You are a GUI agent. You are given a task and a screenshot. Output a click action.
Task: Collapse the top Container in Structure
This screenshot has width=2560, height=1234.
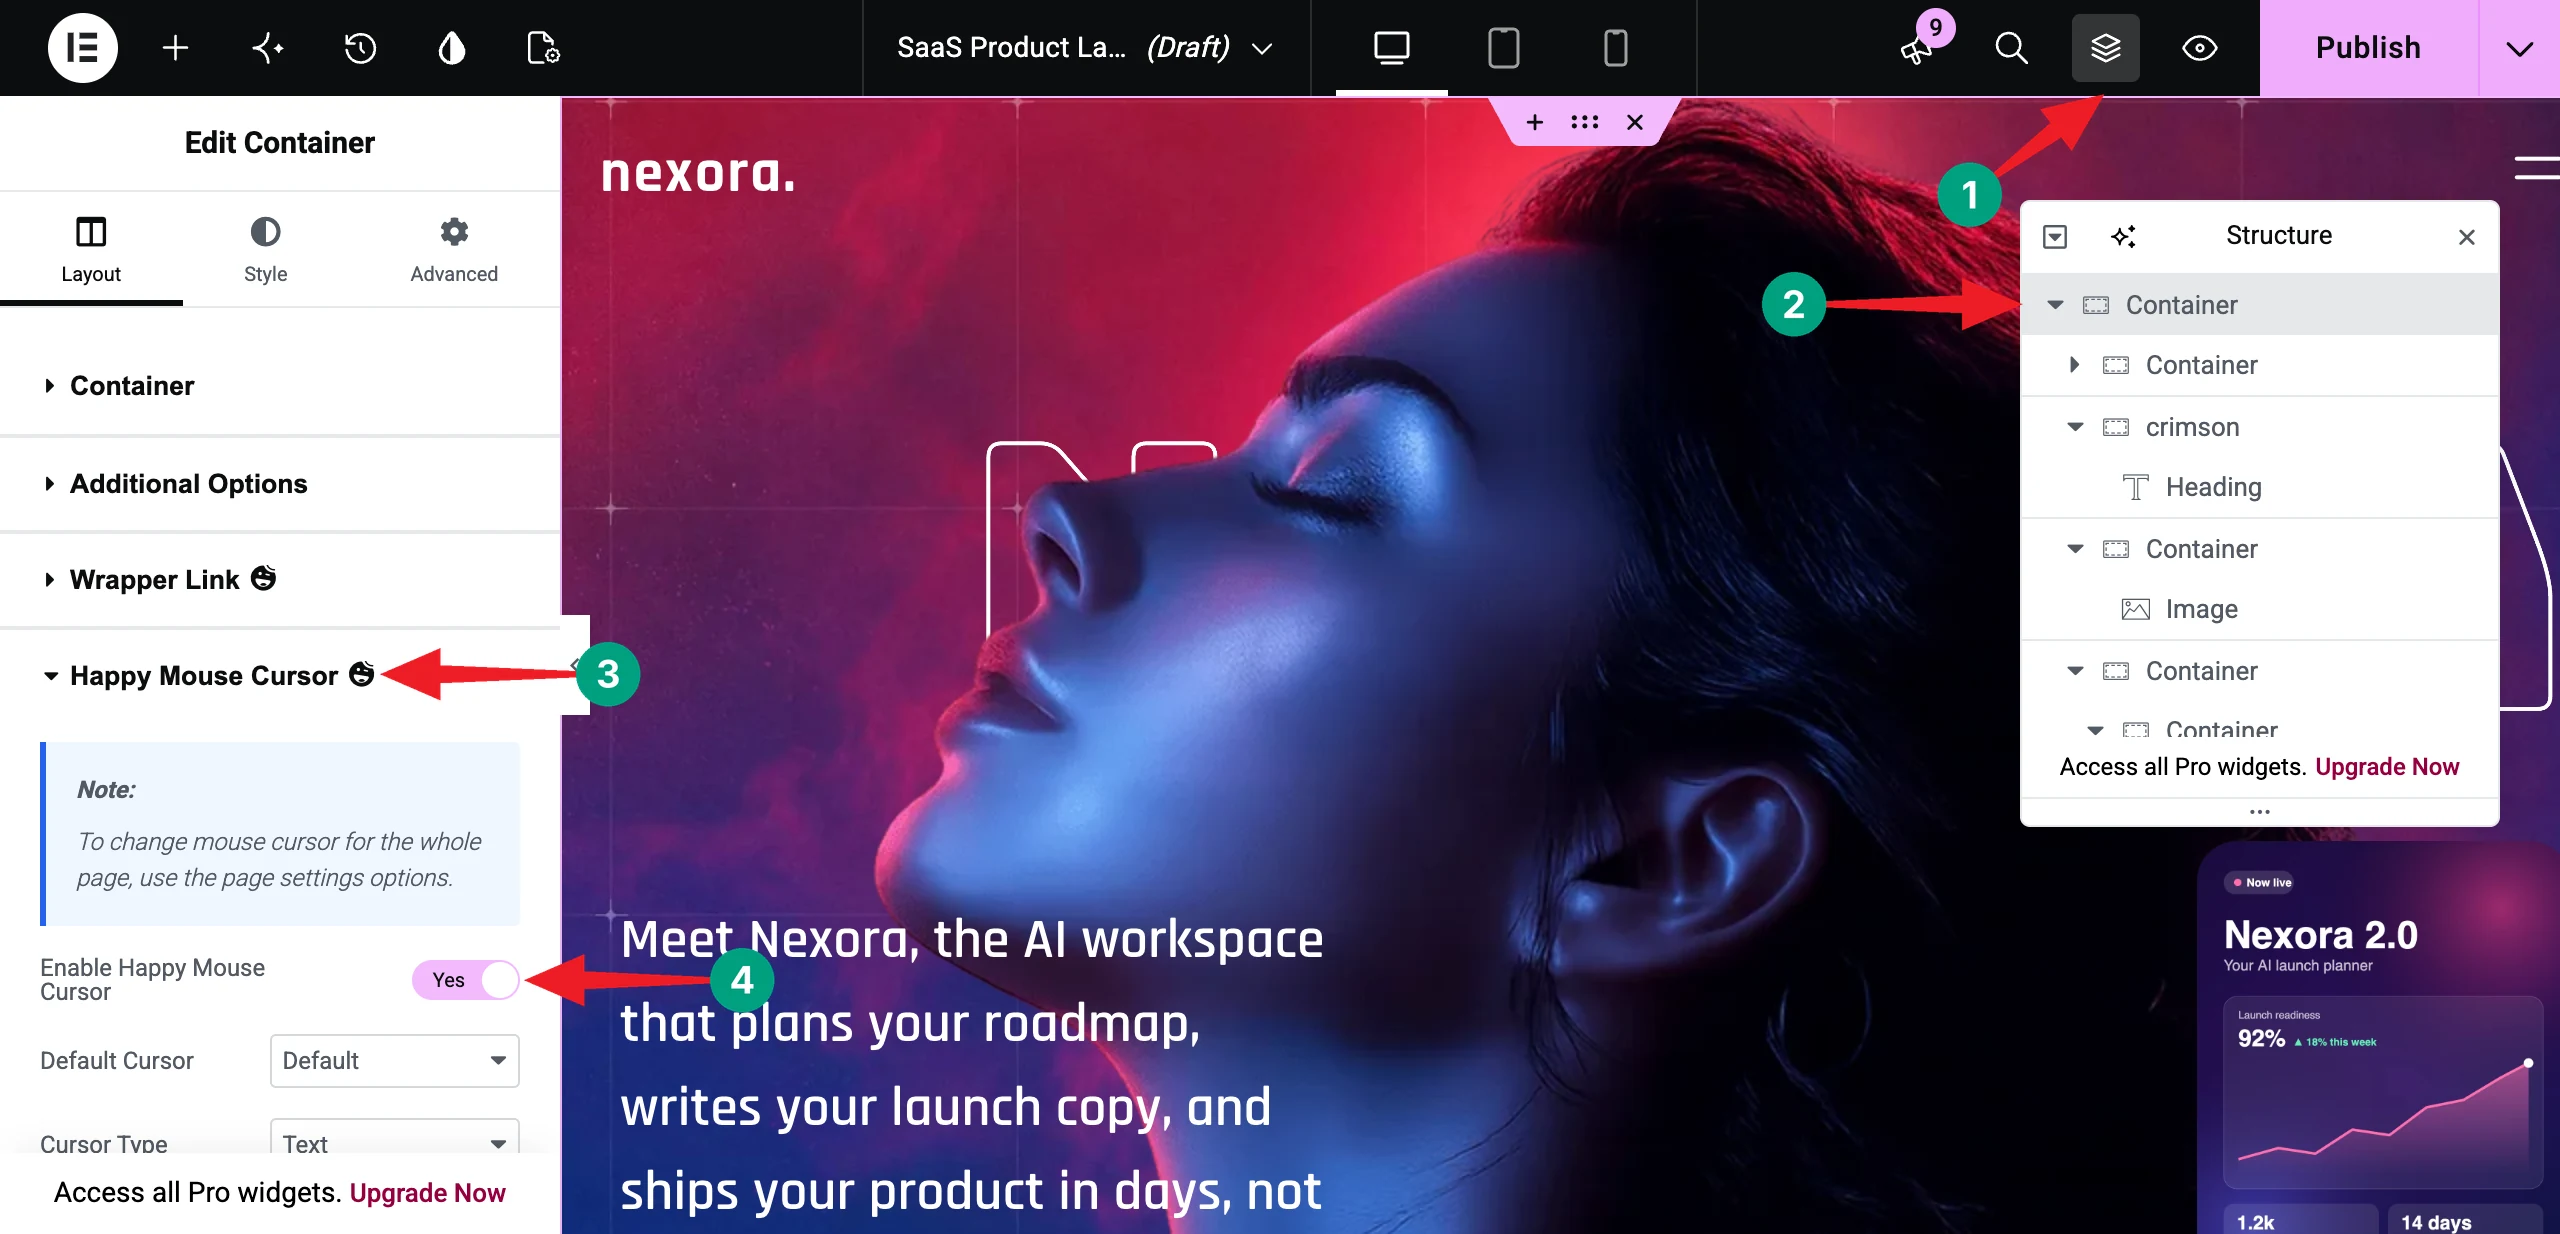(2055, 304)
